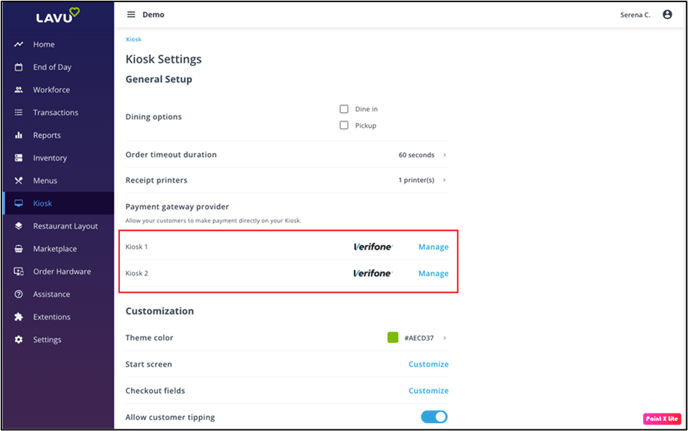
Task: Click Customize link for Start screen
Action: click(428, 364)
